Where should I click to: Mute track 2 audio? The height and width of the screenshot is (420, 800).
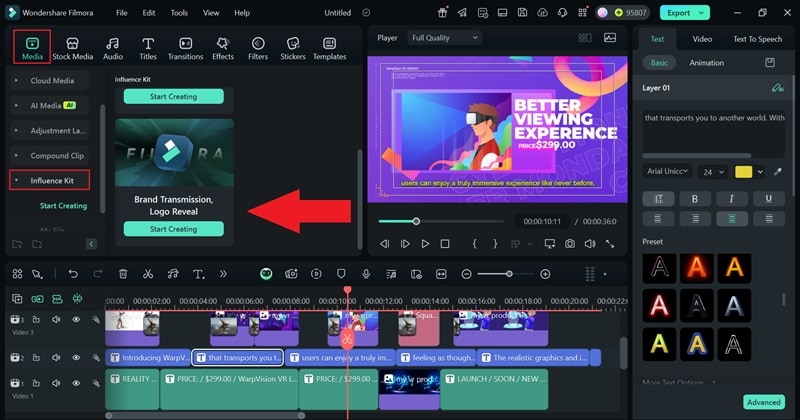click(56, 358)
